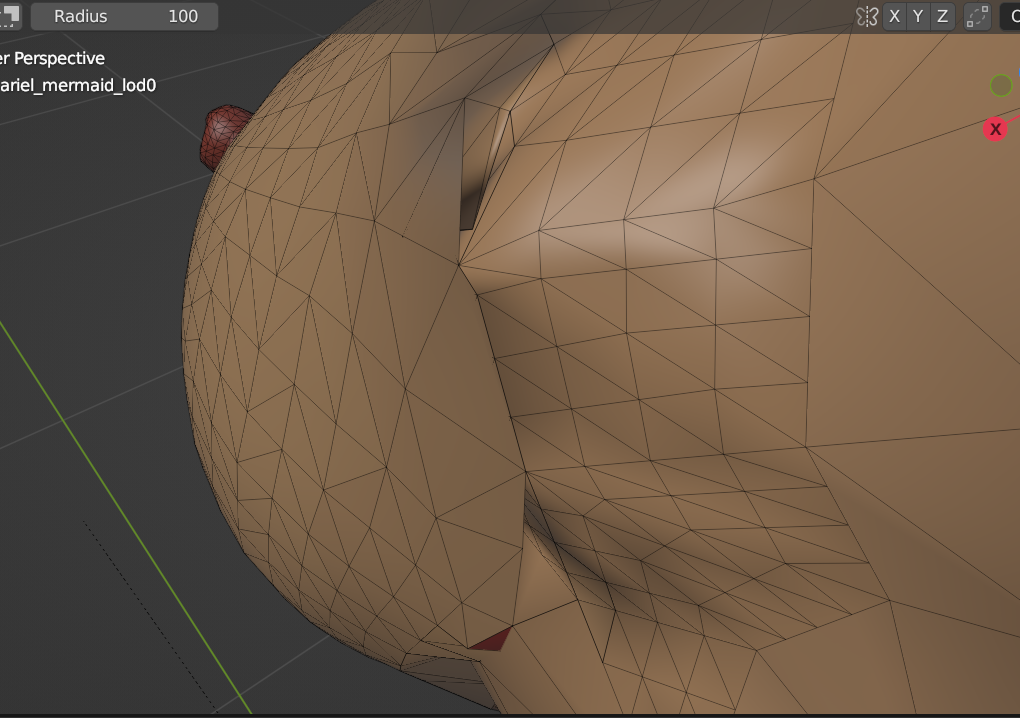Click the red triangle face on mesh

tap(492, 639)
